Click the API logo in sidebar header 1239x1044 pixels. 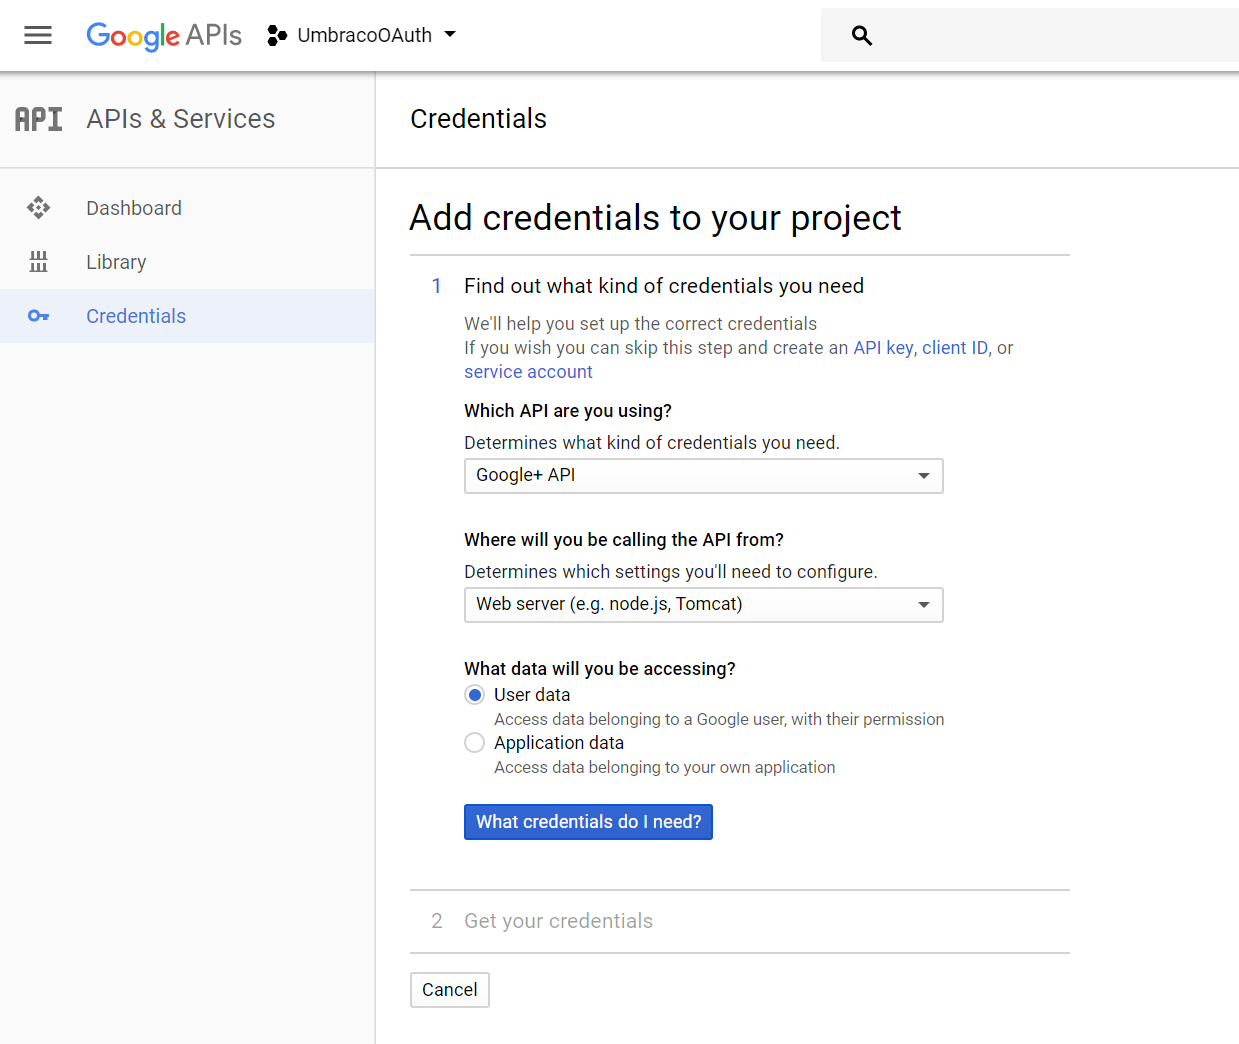39,119
